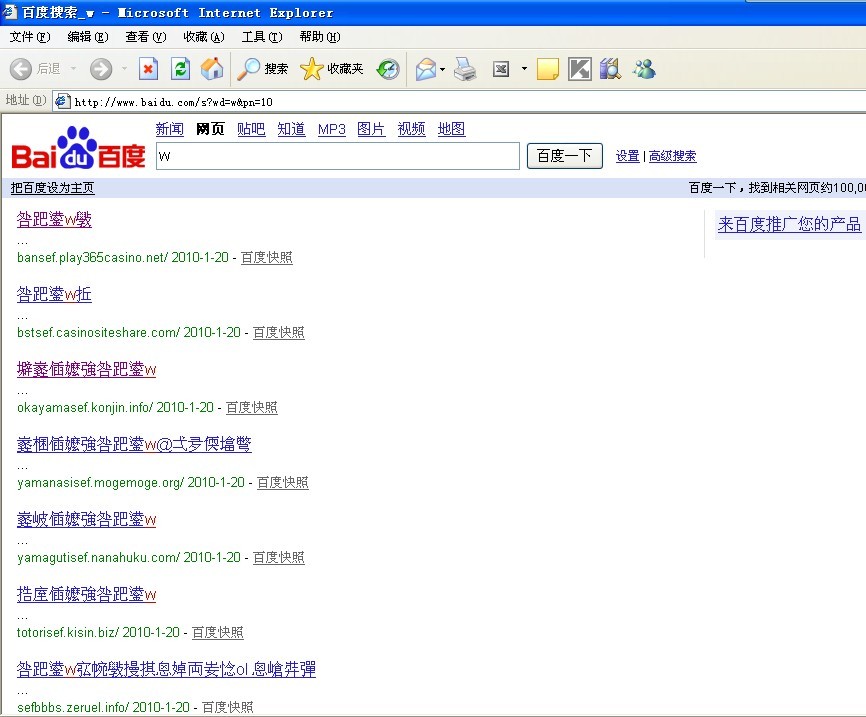Open the Research books icon
Image resolution: width=866 pixels, height=717 pixels.
(610, 69)
